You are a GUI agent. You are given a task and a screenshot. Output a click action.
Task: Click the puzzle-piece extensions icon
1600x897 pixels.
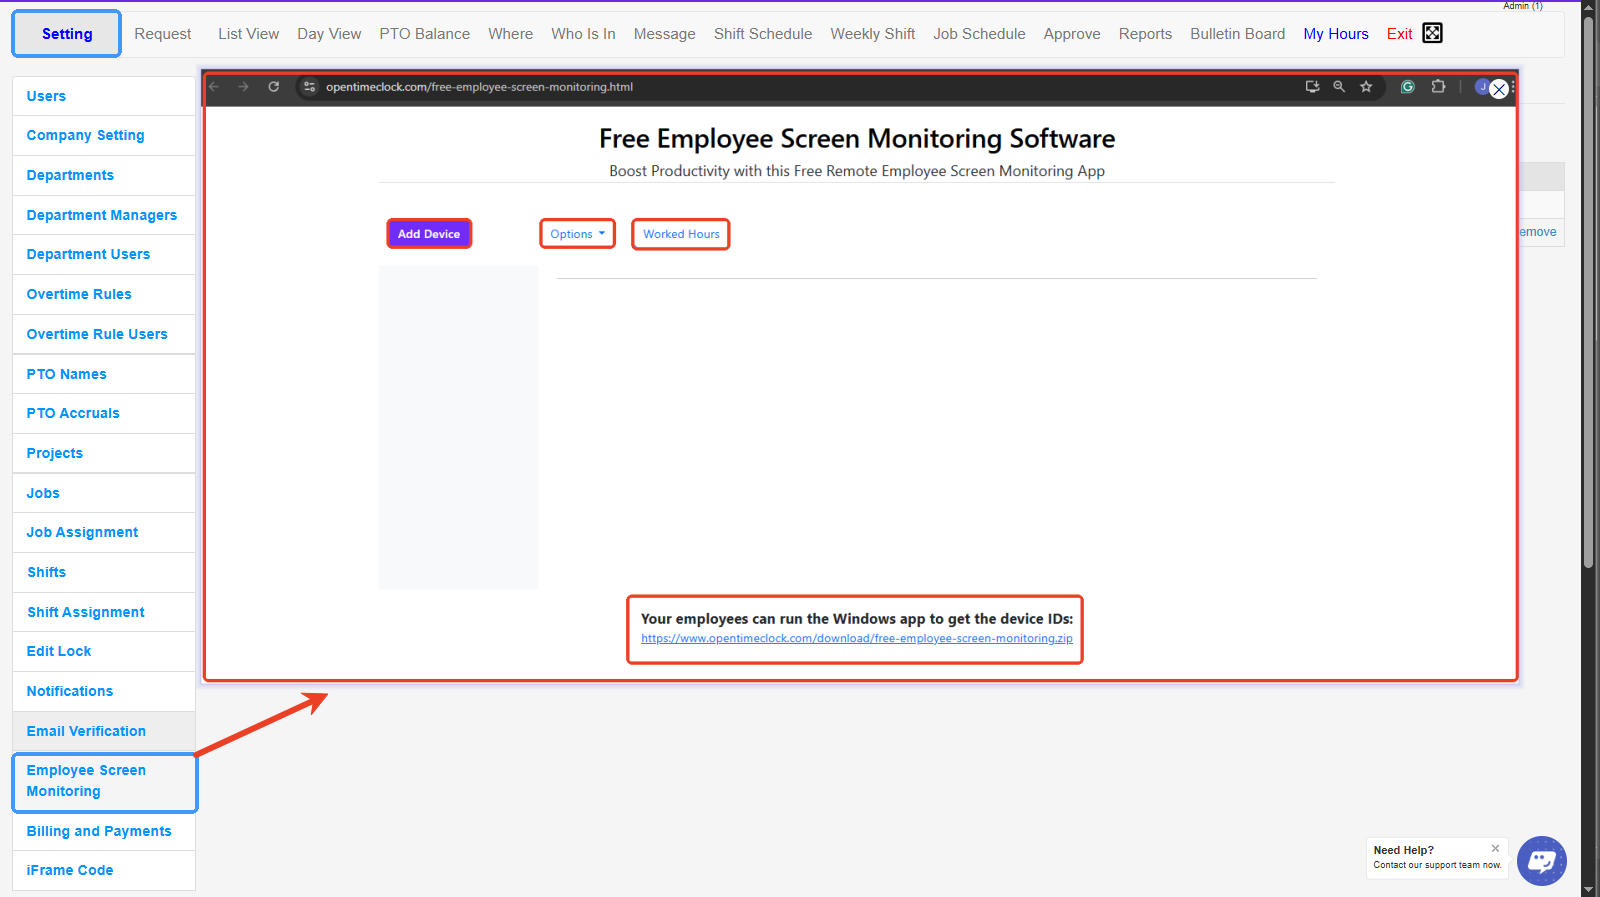pos(1438,87)
